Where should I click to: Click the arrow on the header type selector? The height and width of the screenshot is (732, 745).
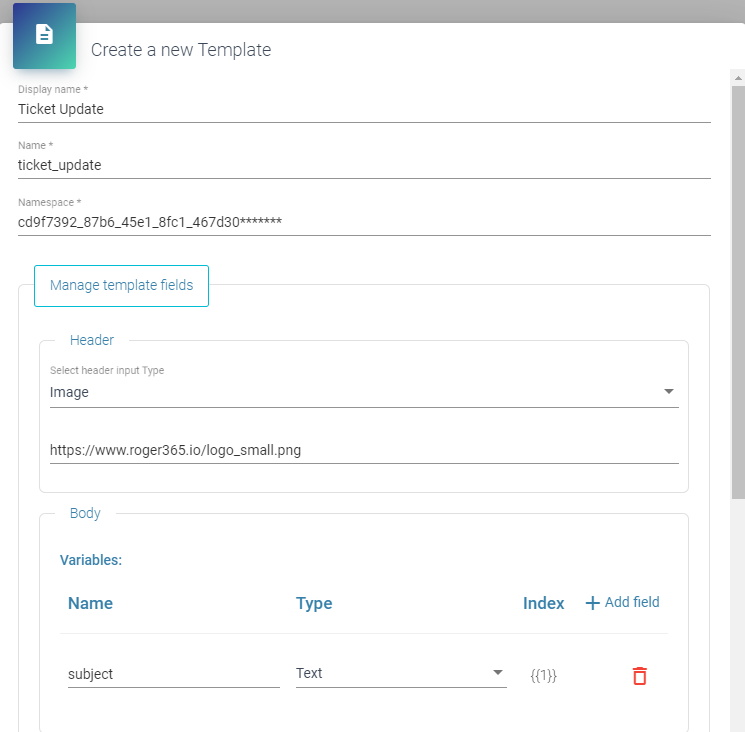tap(668, 392)
